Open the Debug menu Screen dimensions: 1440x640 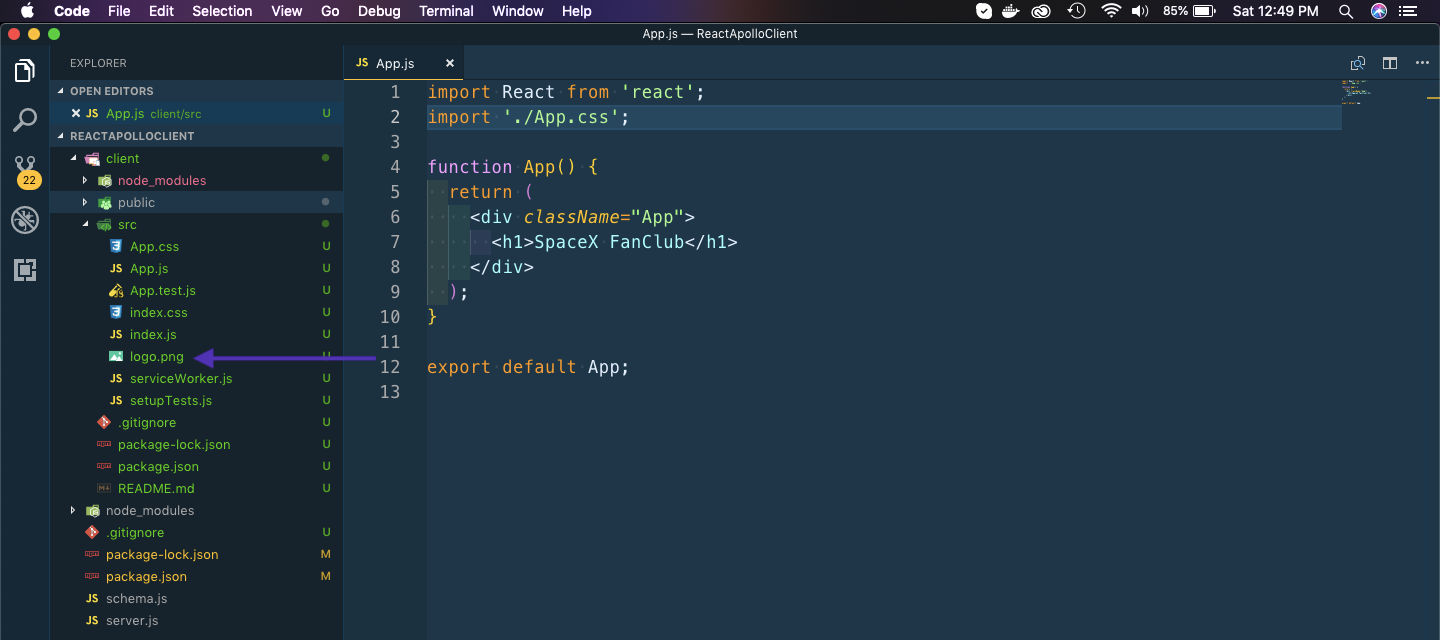(379, 11)
